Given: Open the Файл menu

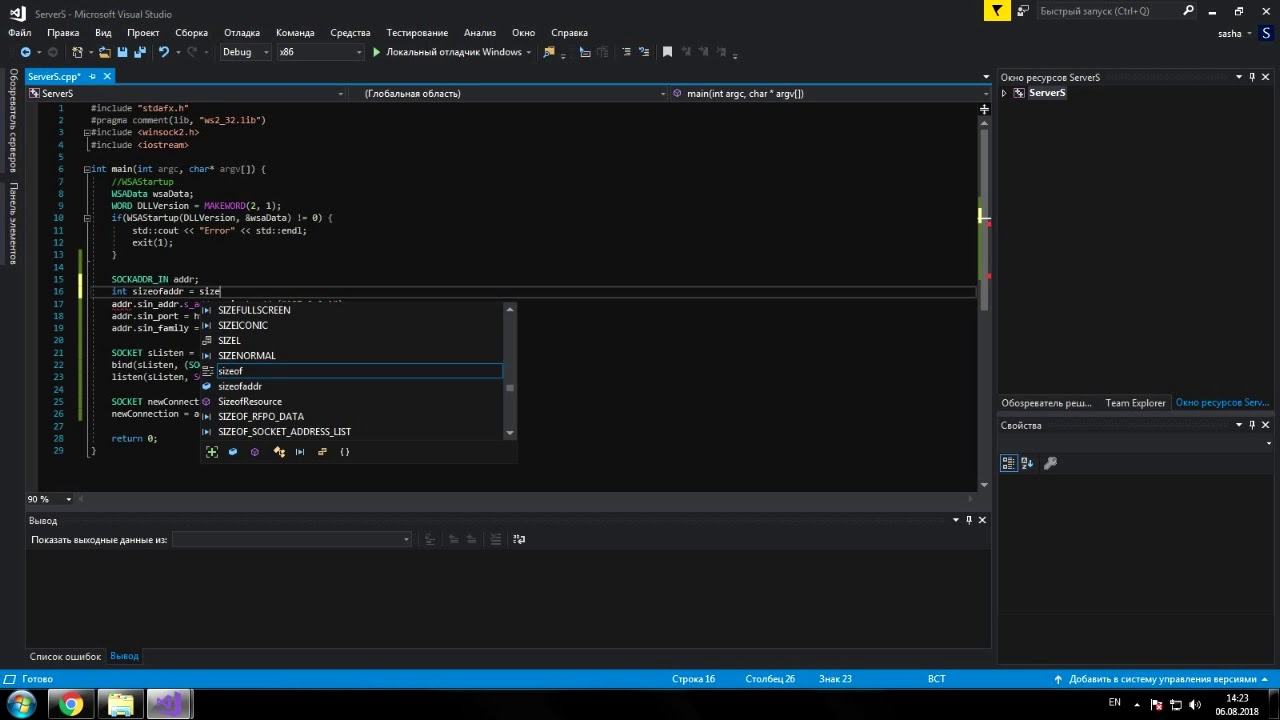Looking at the screenshot, I should (19, 32).
